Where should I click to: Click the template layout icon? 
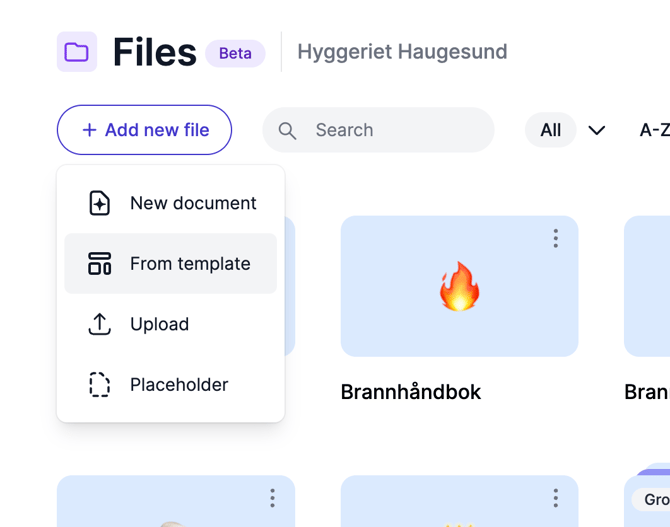coord(100,263)
